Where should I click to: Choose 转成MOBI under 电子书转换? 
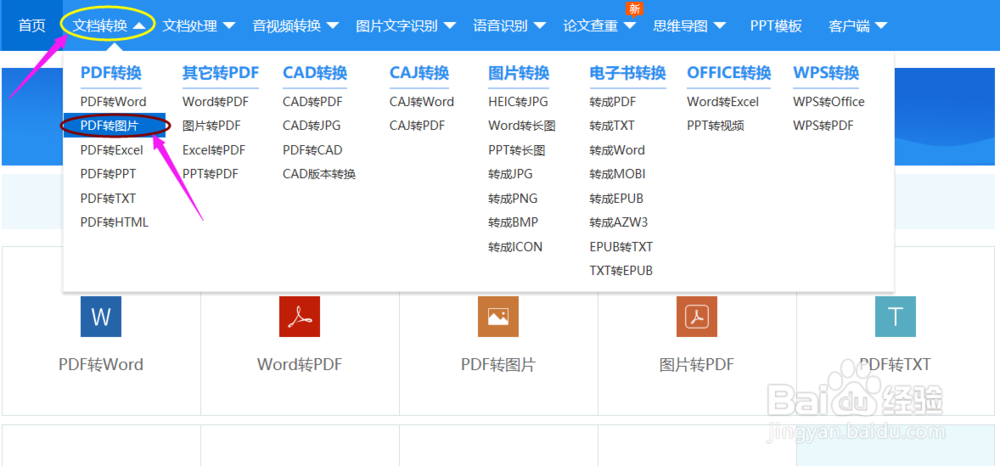point(617,174)
